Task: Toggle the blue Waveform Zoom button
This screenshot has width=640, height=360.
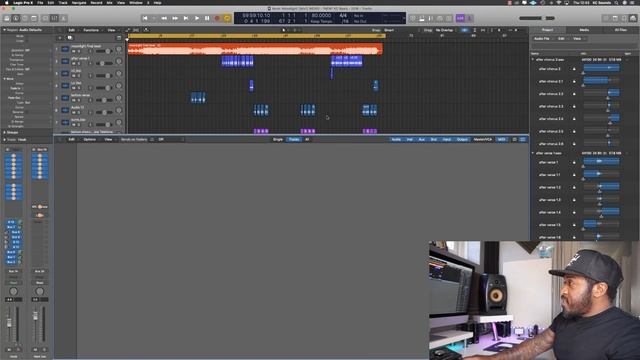Action: 464,30
